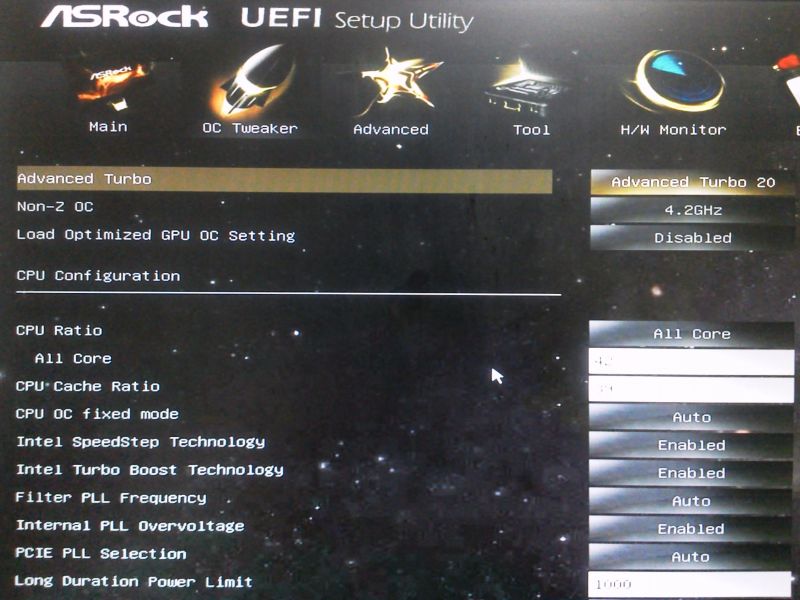
Task: Select the OC Tweaker tab label
Action: [250, 128]
